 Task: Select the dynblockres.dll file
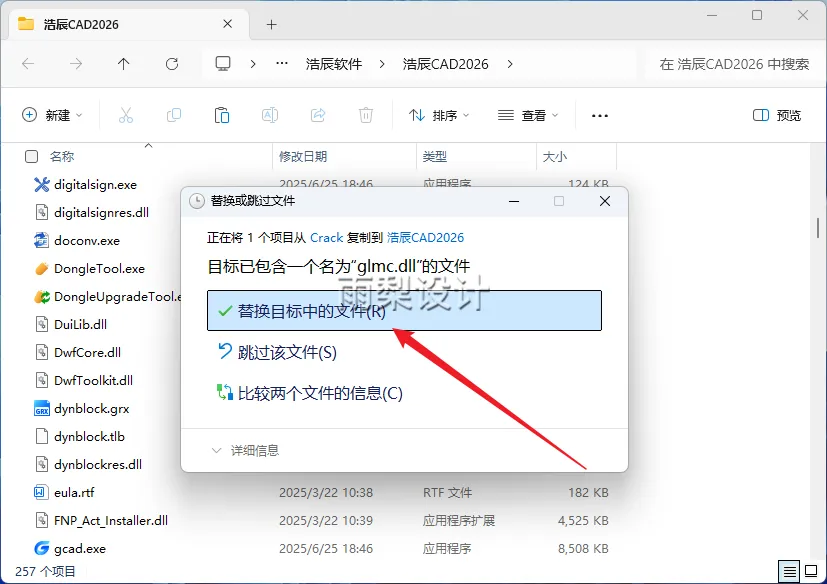coord(98,464)
